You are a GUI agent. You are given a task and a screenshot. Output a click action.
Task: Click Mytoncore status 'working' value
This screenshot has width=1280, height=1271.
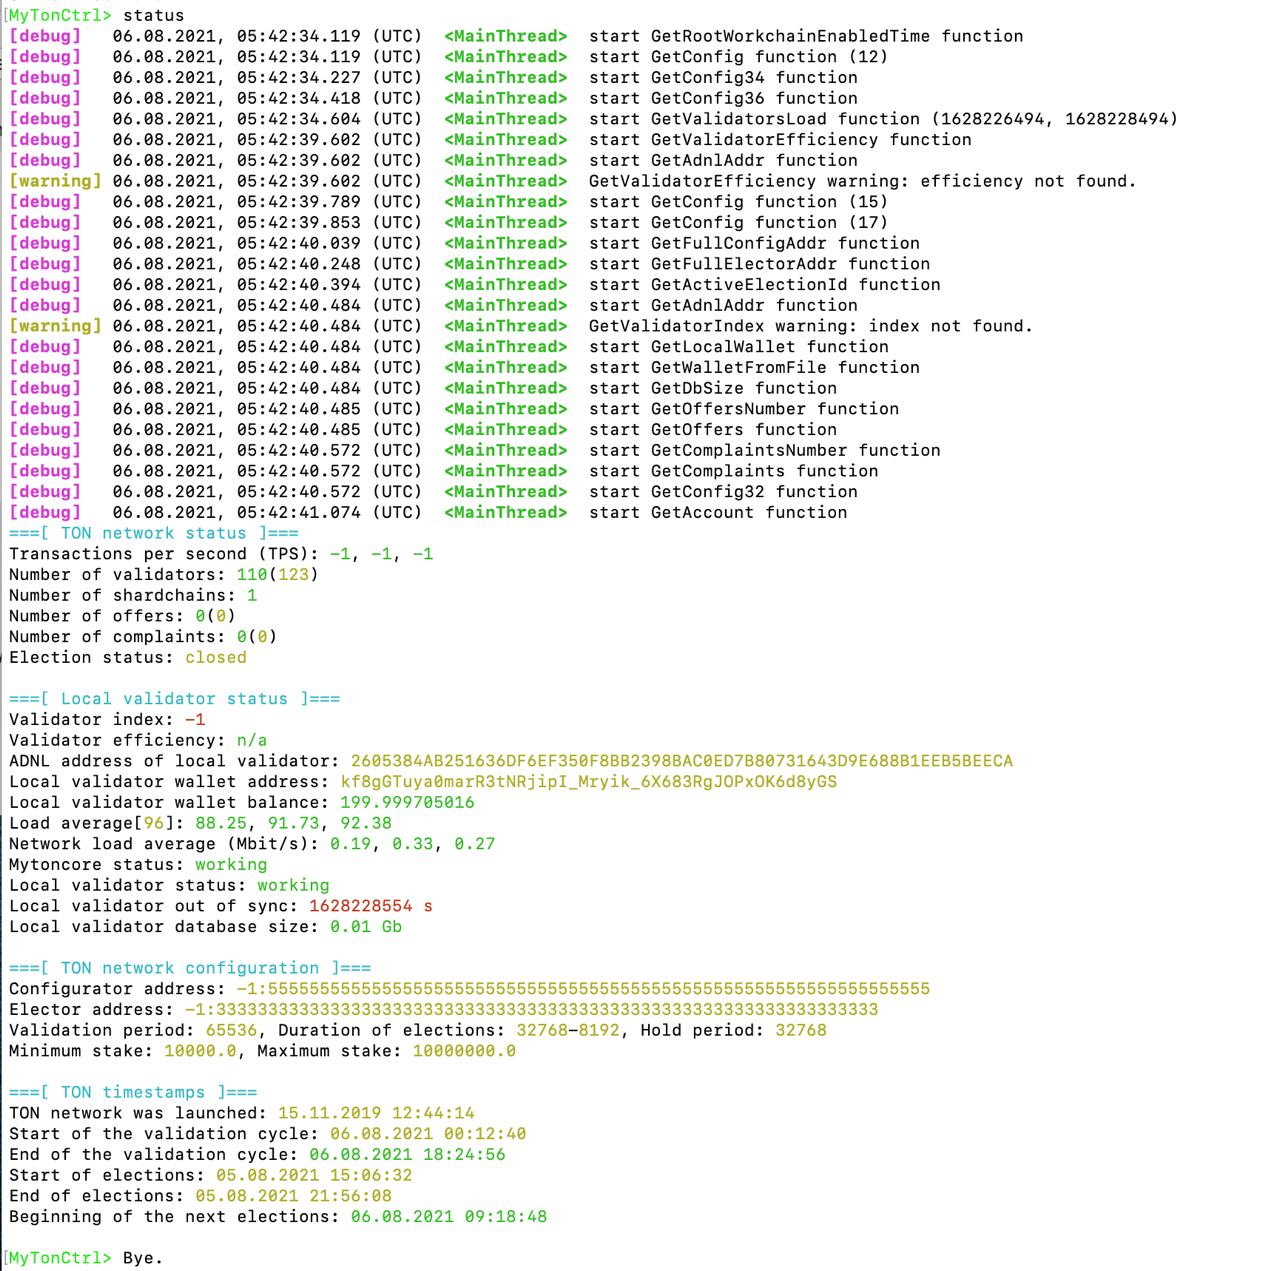pyautogui.click(x=231, y=864)
